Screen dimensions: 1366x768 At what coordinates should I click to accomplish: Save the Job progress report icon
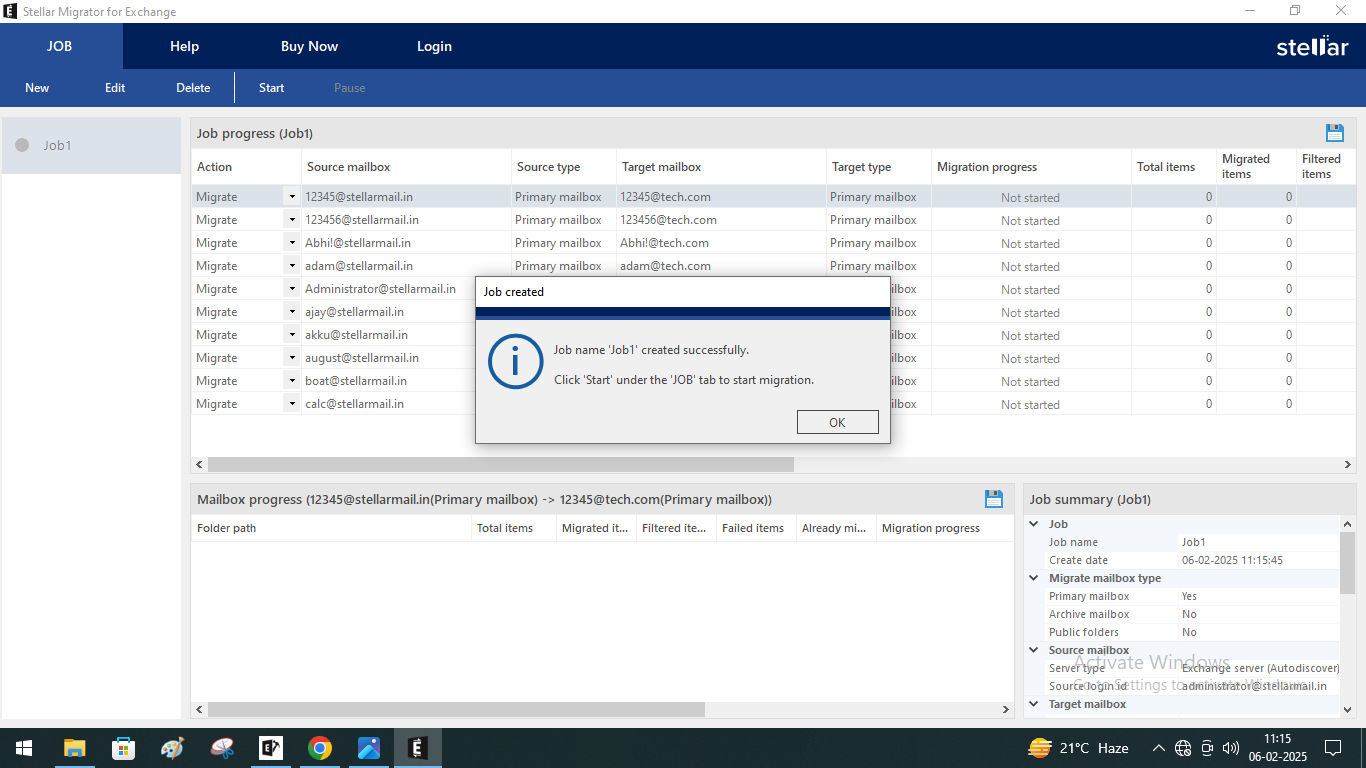pos(1334,133)
